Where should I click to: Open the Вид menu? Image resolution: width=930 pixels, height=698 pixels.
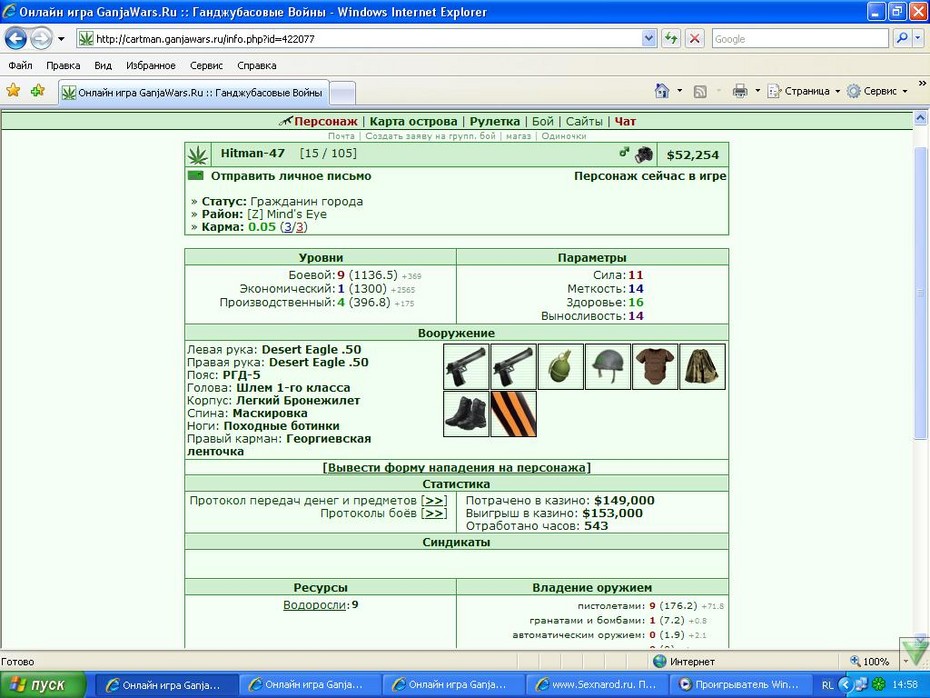point(103,65)
